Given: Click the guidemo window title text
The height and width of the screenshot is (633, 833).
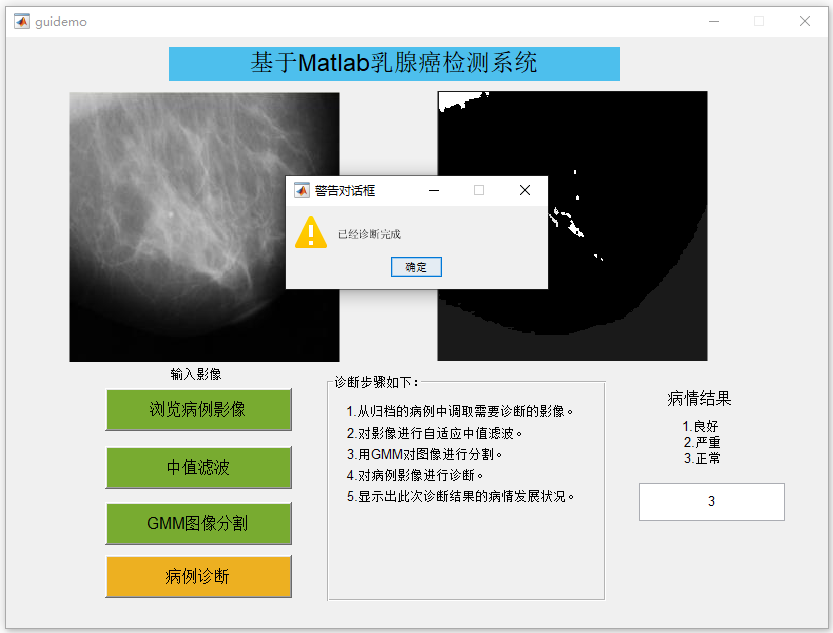Looking at the screenshot, I should tap(61, 22).
